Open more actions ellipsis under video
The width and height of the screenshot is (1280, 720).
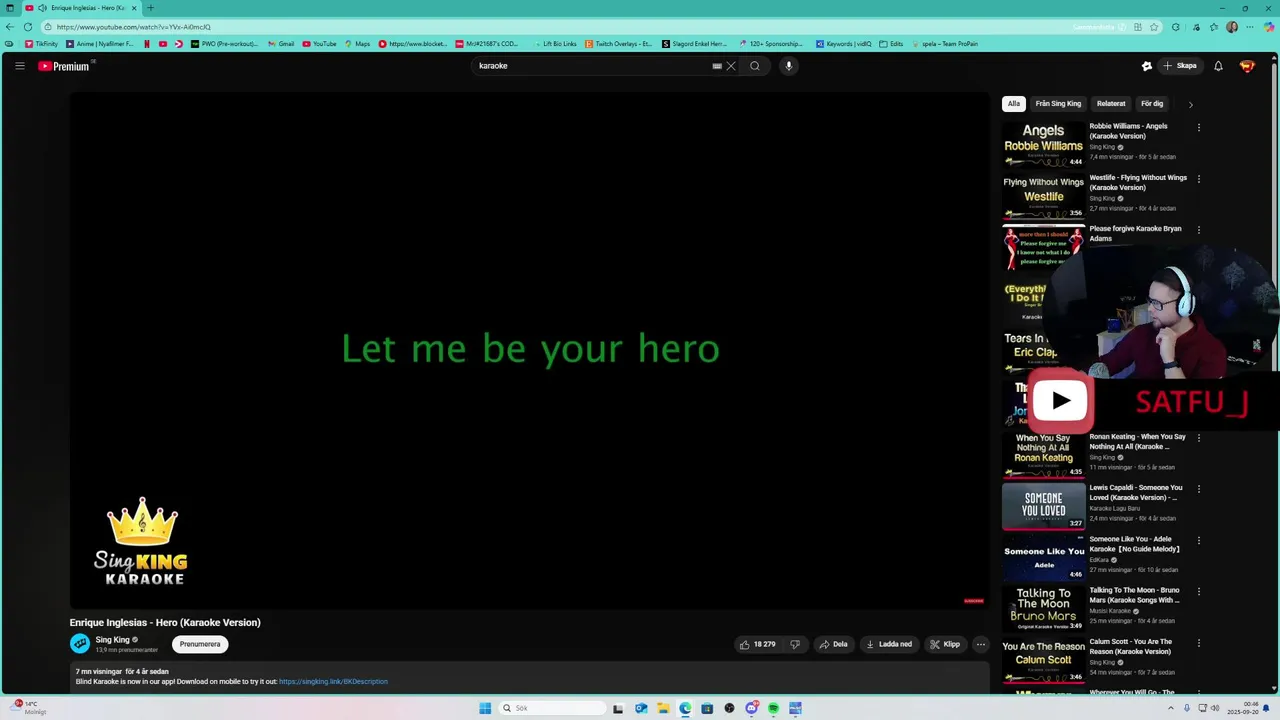[x=981, y=644]
